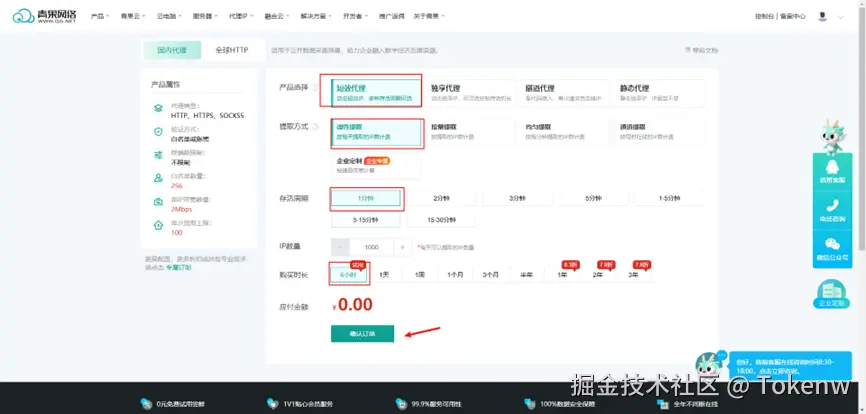
Task: Click the green 确认订单 button
Action: coord(362,334)
